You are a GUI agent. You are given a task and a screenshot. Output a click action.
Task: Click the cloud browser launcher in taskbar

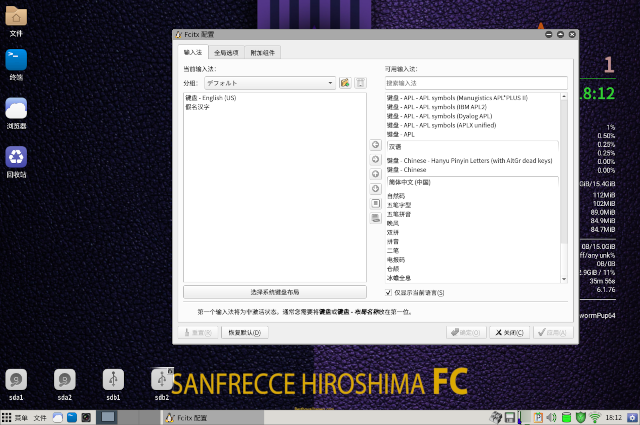[x=58, y=417]
